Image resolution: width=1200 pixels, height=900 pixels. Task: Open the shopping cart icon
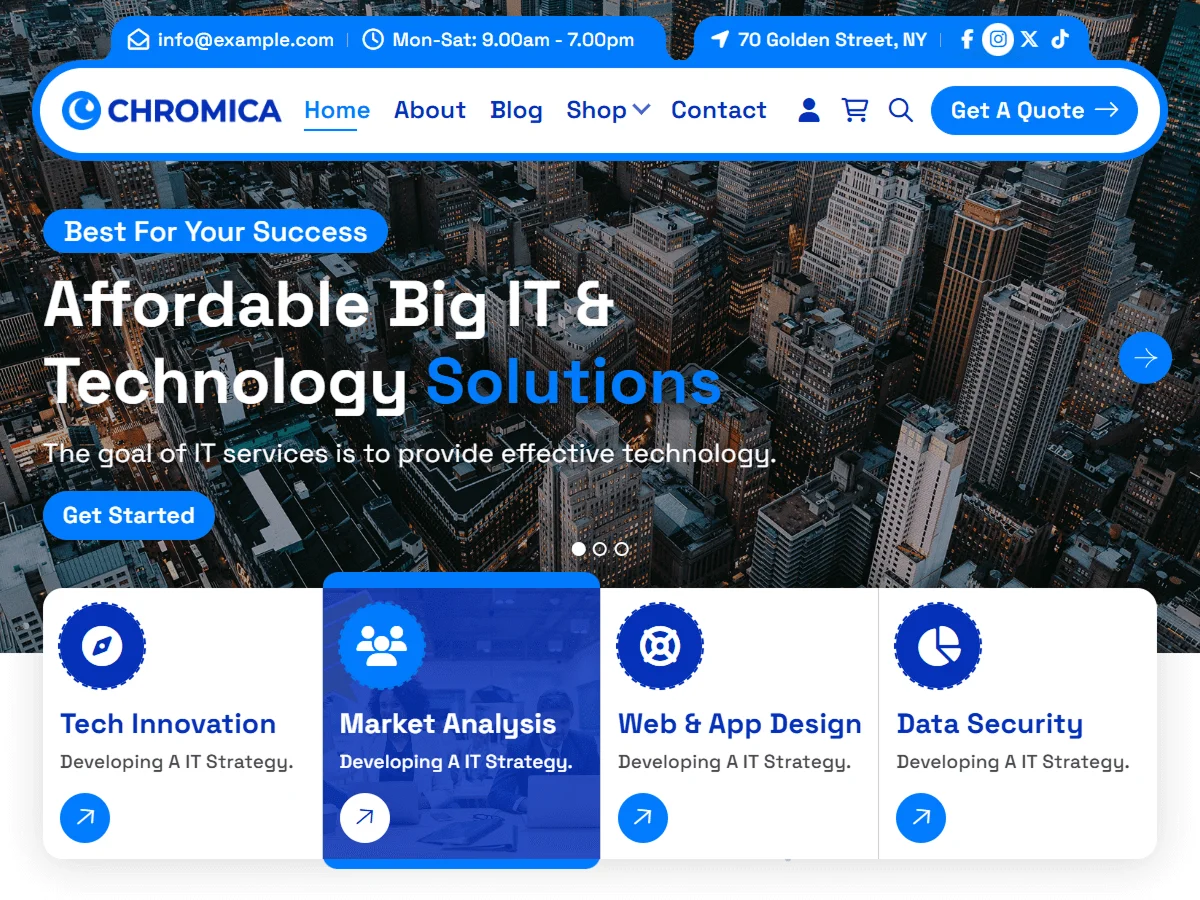click(x=855, y=110)
